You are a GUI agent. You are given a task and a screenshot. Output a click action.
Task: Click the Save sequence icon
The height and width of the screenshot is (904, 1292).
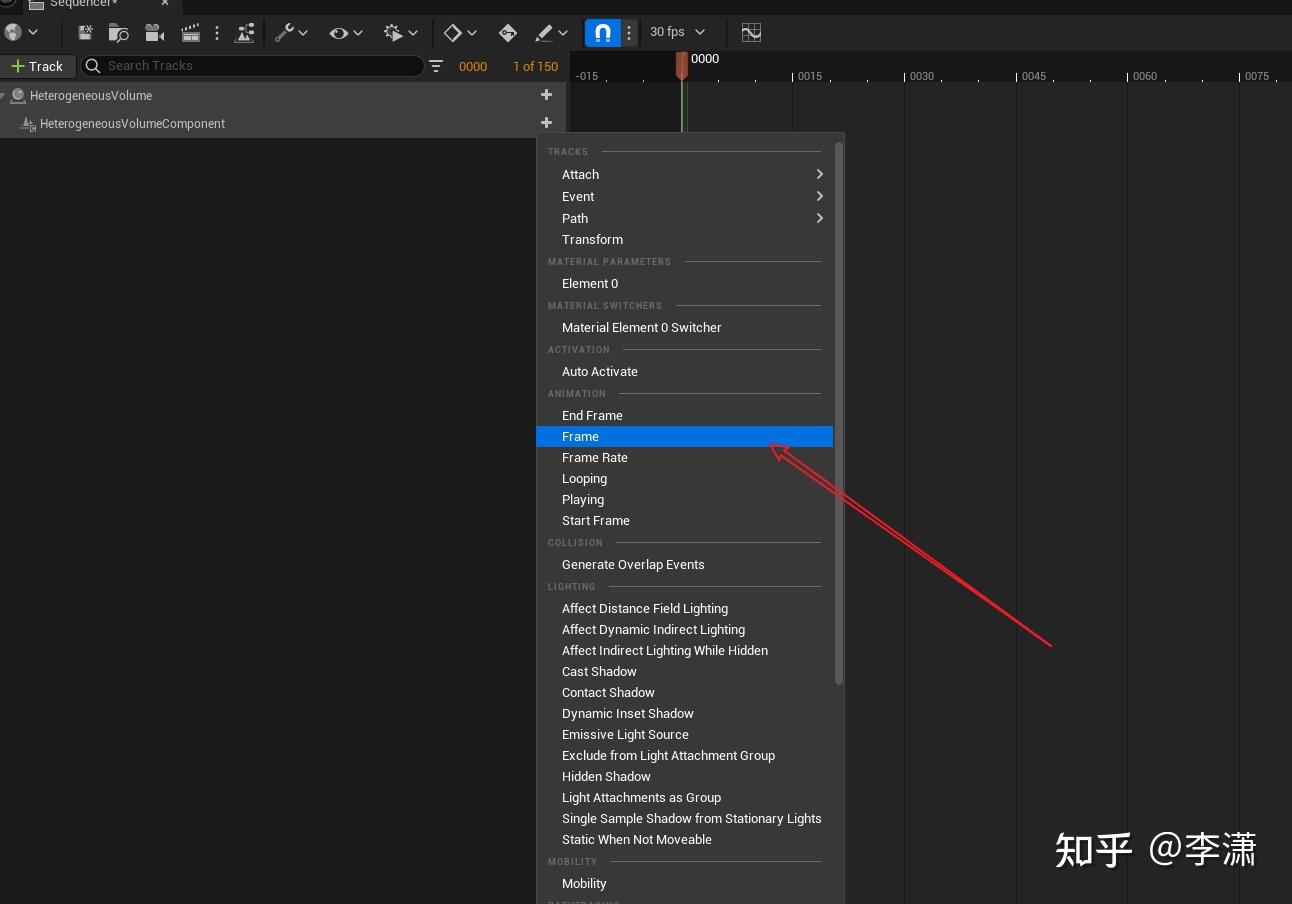click(85, 33)
